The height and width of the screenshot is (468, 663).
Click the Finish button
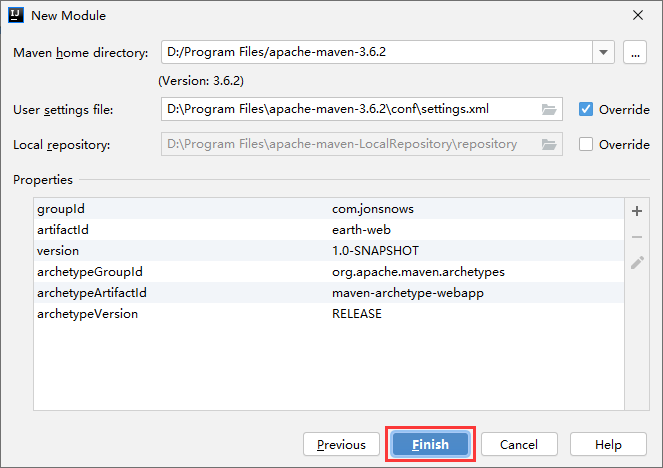tap(430, 444)
